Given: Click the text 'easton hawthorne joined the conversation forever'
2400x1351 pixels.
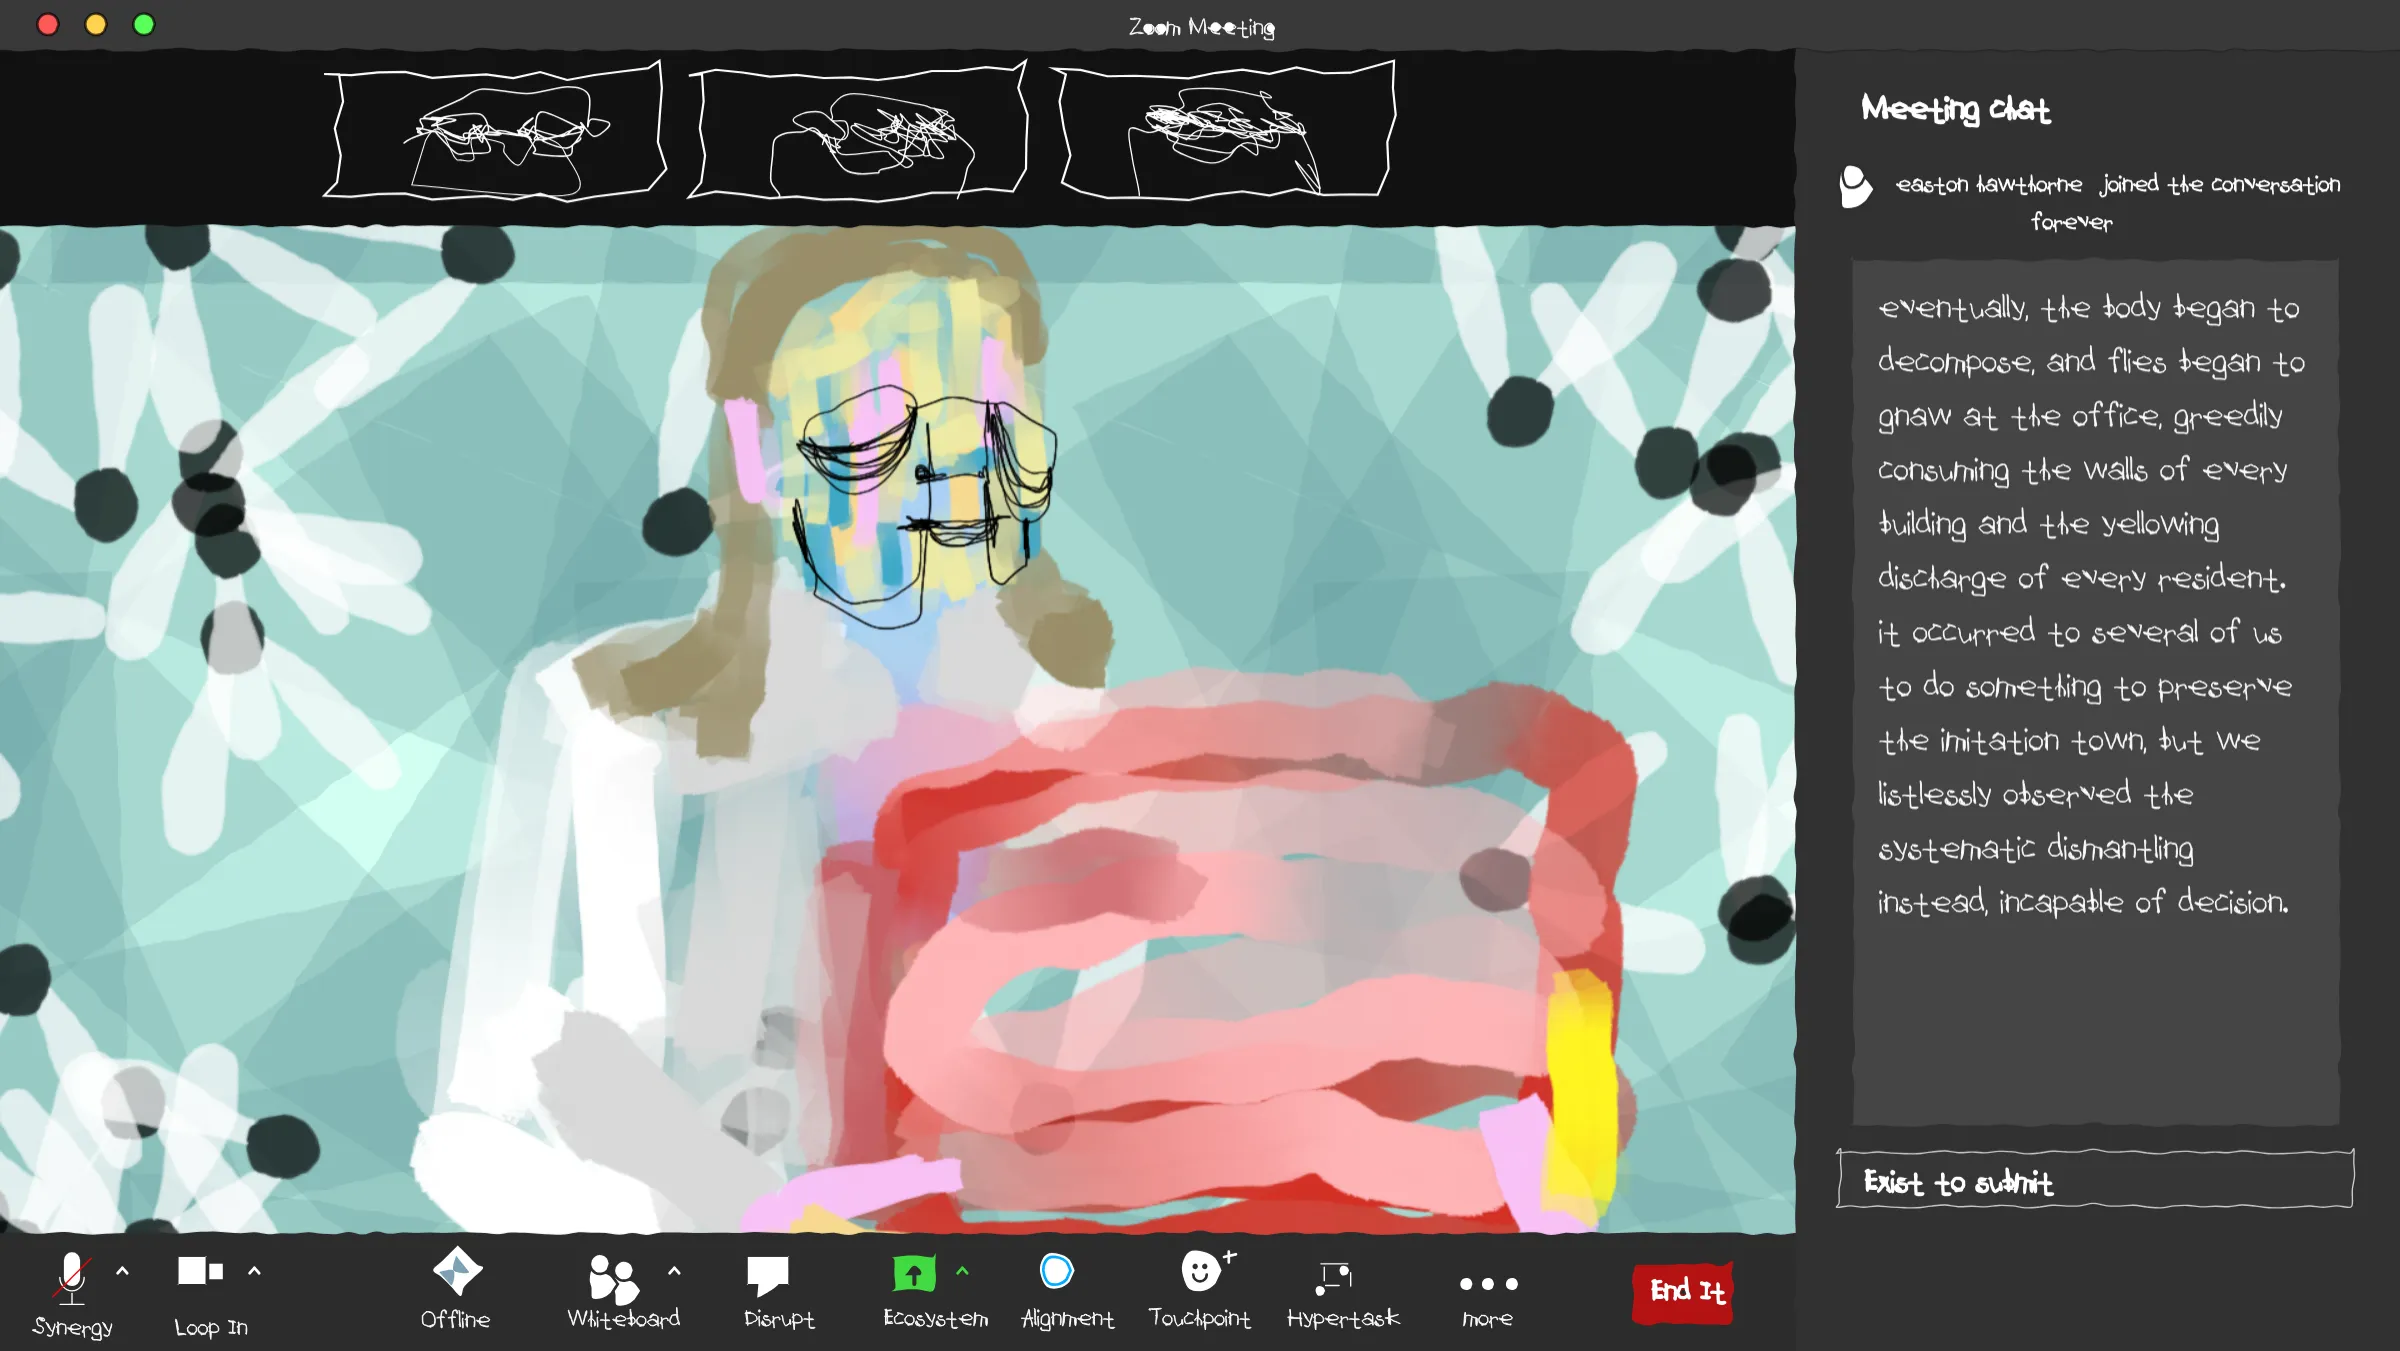Looking at the screenshot, I should [x=2117, y=203].
